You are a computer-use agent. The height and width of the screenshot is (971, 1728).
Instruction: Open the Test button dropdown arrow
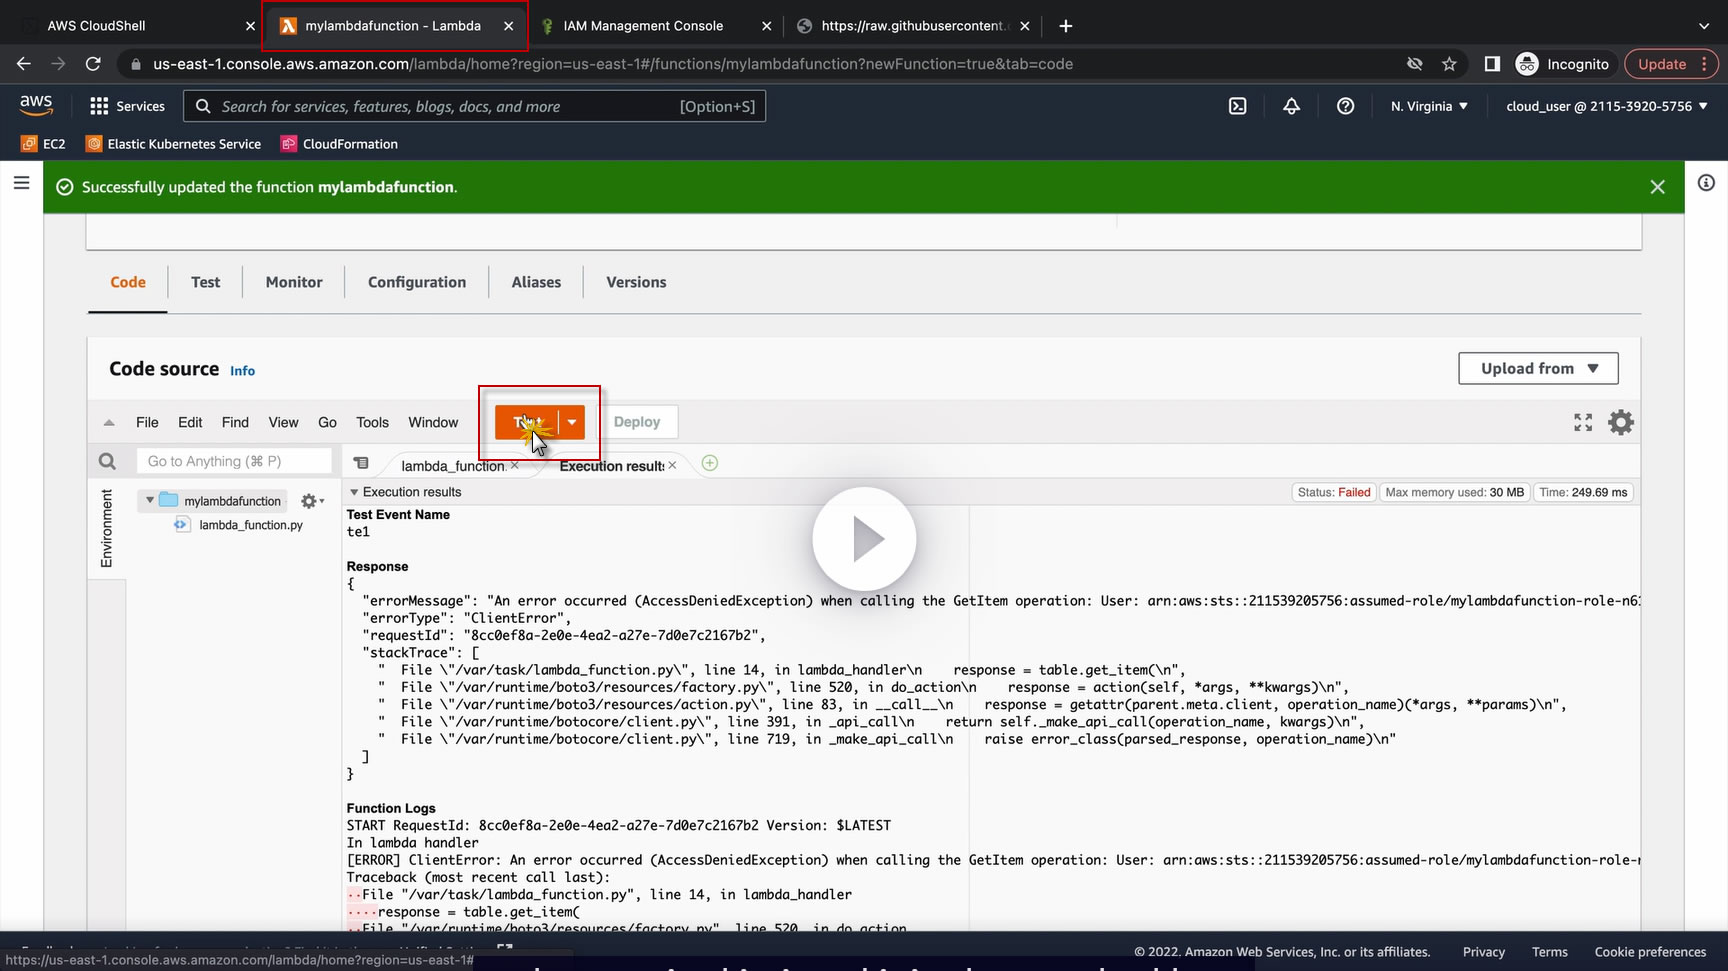coord(572,422)
